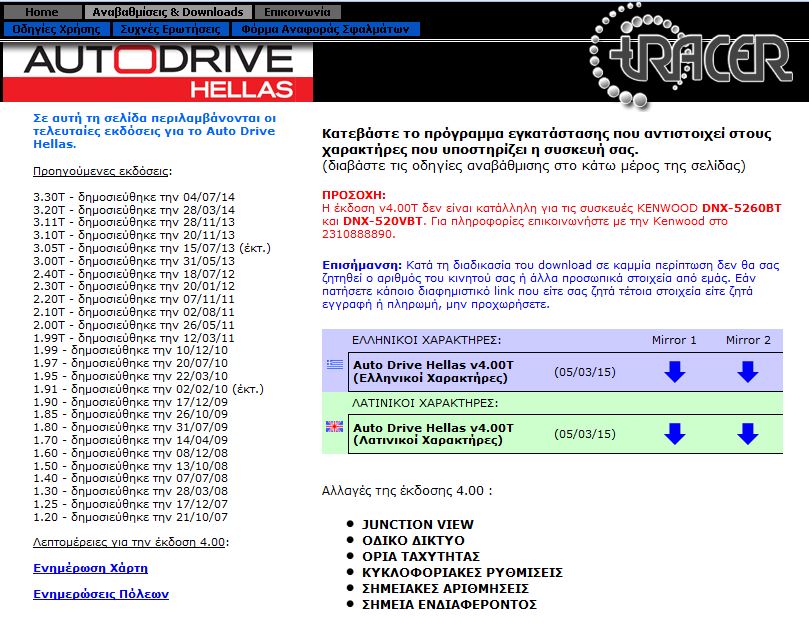Click the DNX-5260BT model name
Screen dimensions: 809x623
(x=742, y=208)
